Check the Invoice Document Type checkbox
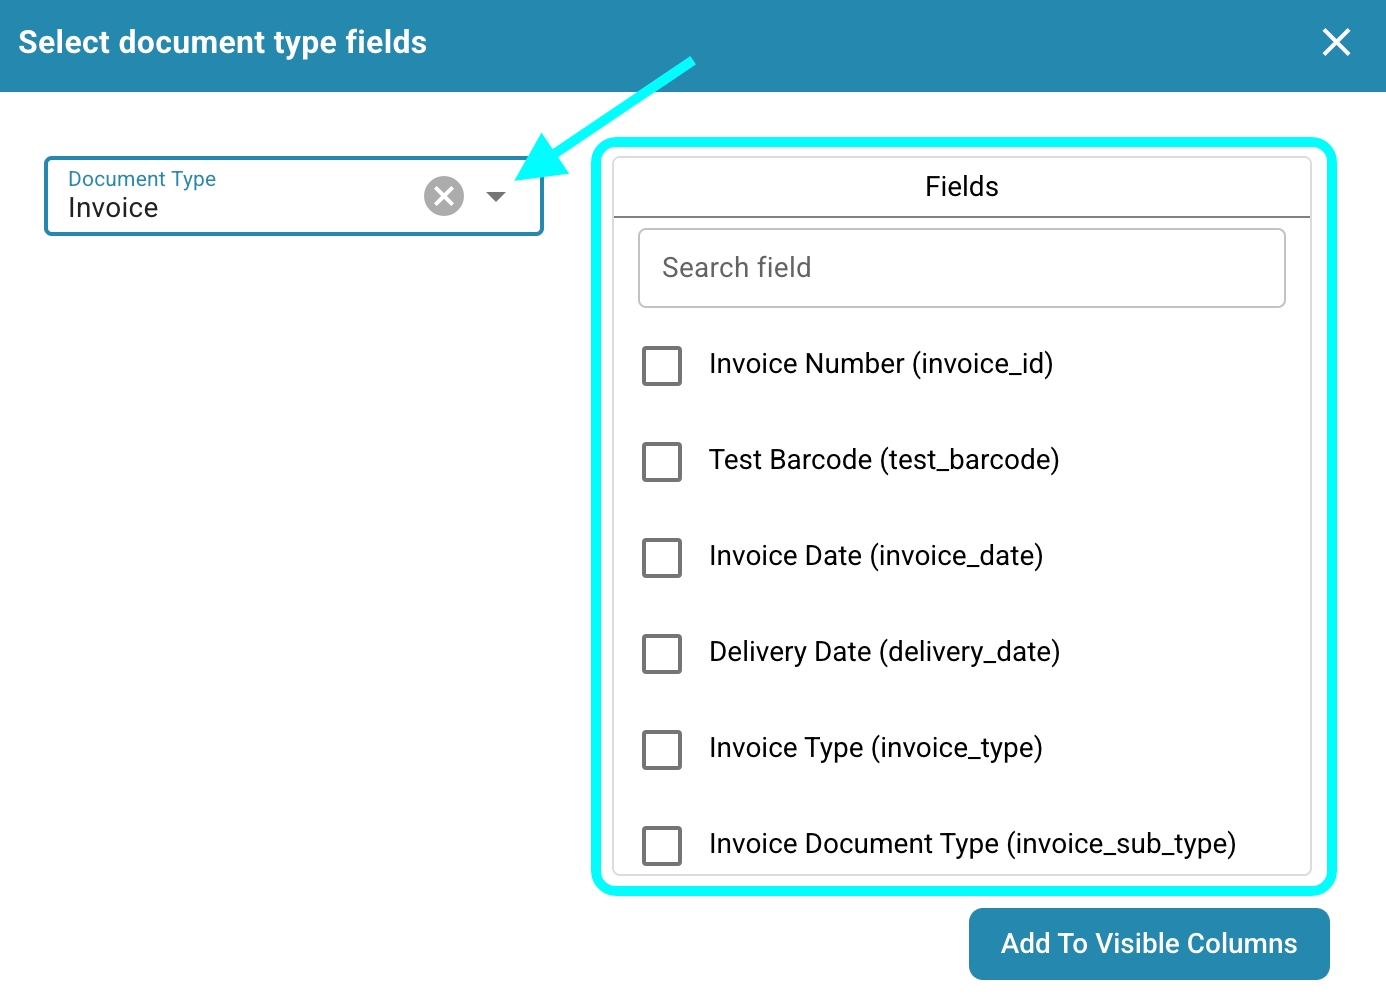Viewport: 1386px width, 1004px height. coord(662,845)
